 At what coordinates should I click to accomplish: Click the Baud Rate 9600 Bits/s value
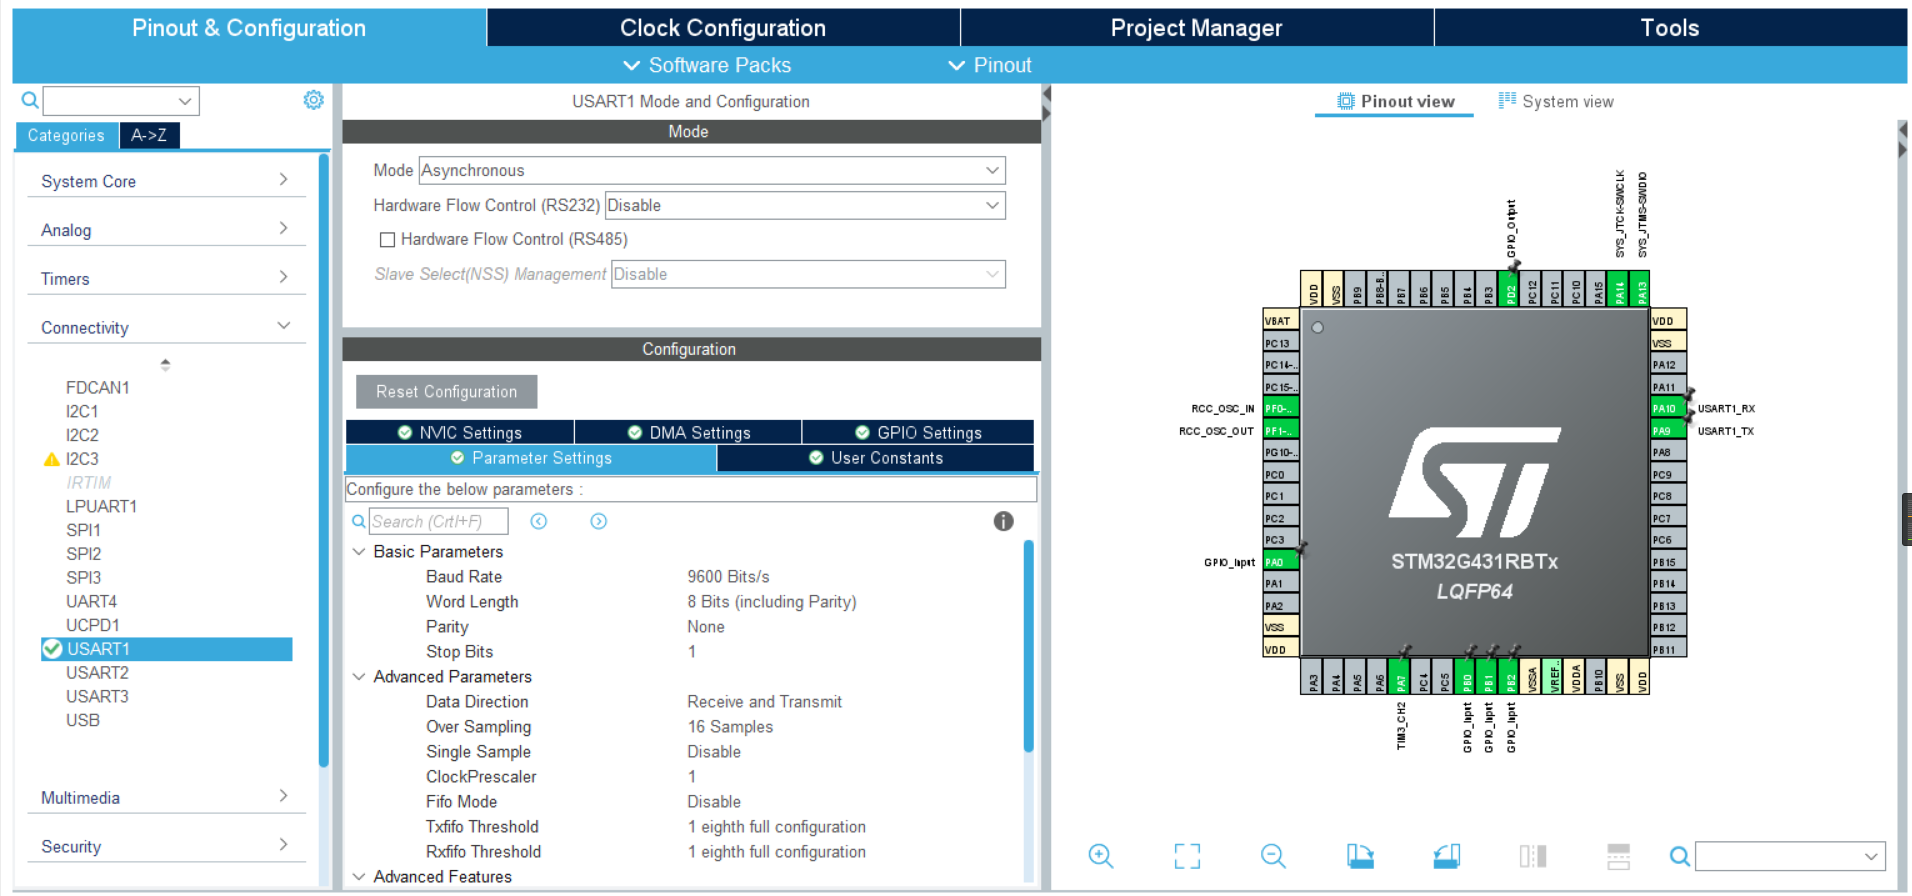pyautogui.click(x=728, y=577)
